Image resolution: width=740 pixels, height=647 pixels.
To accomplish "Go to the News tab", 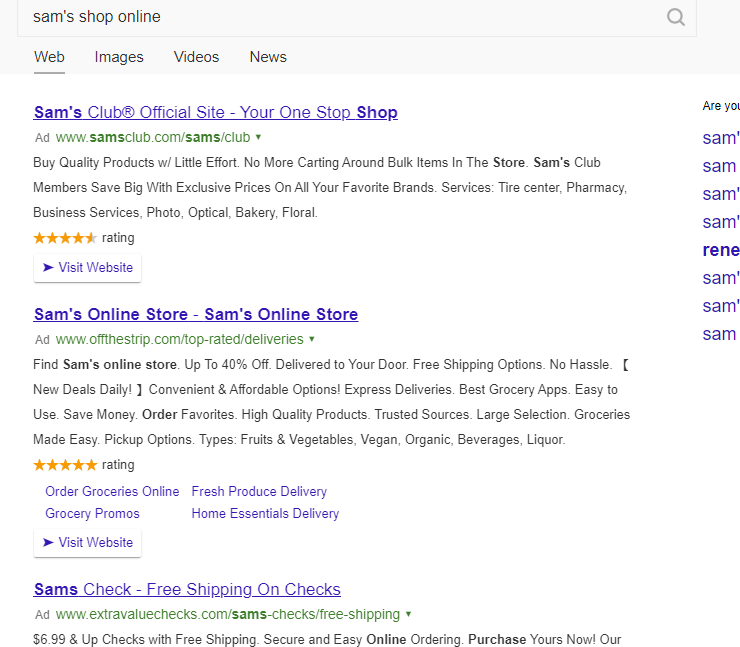I will click(x=268, y=57).
